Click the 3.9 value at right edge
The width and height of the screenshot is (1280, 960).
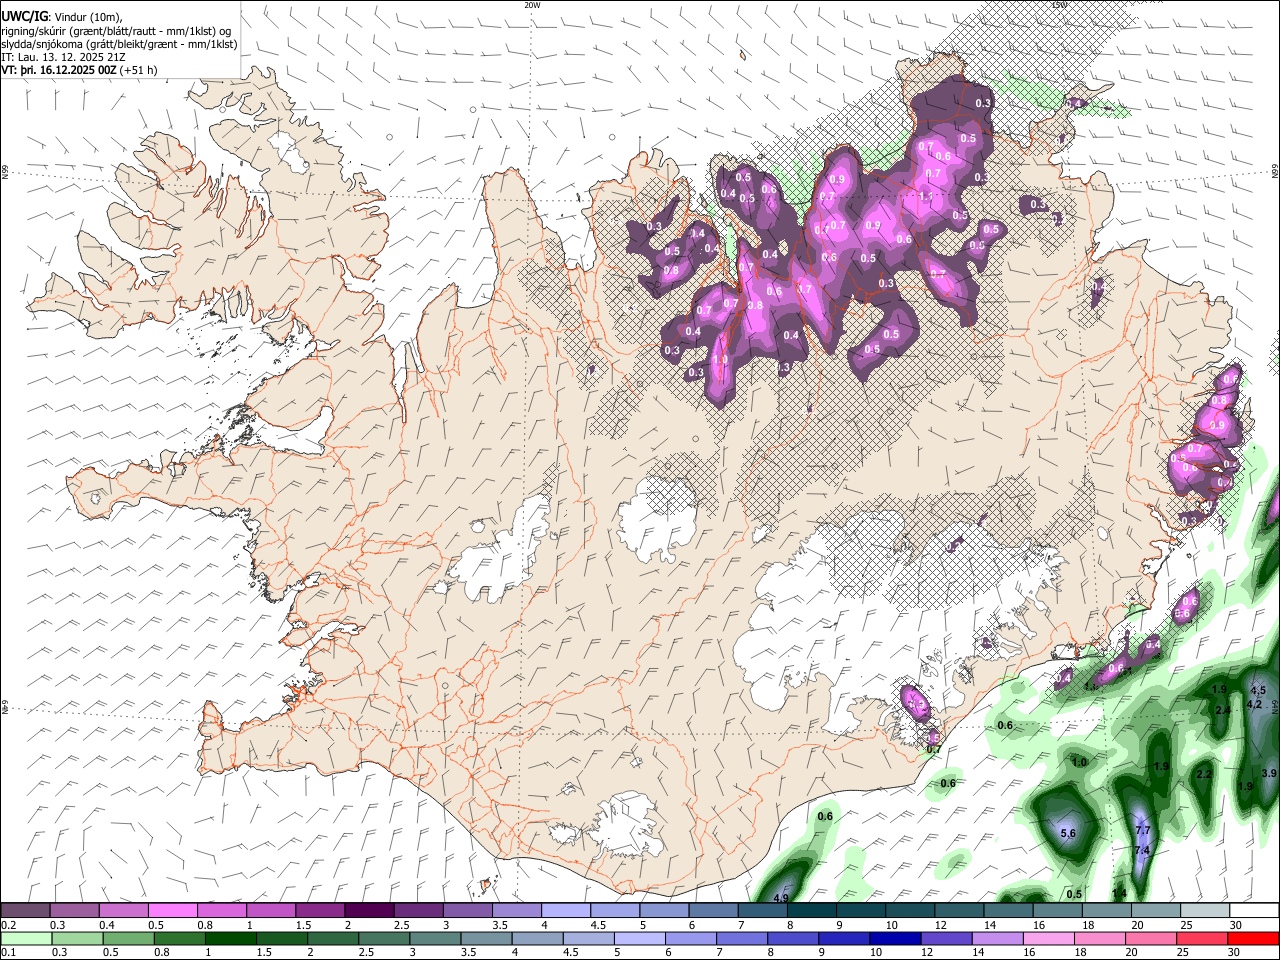point(1269,774)
